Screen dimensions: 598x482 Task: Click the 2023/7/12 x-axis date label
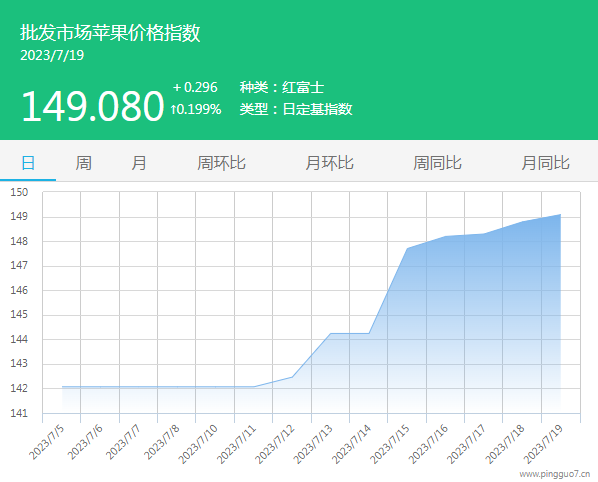tap(276, 444)
